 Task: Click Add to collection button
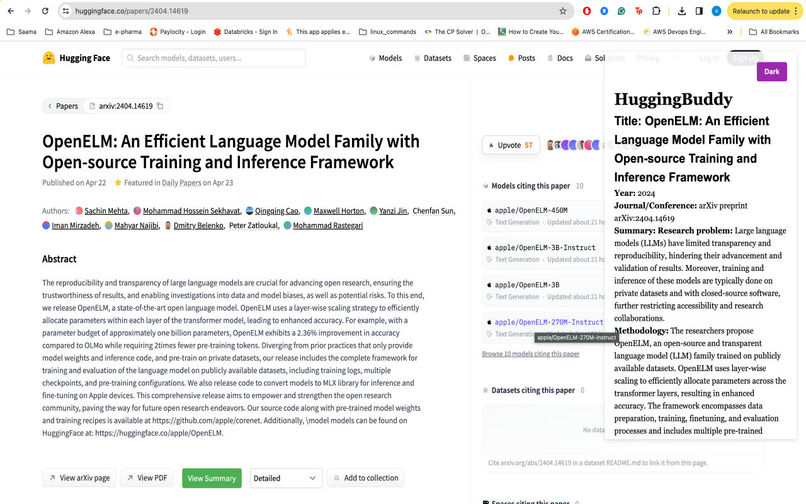point(365,478)
